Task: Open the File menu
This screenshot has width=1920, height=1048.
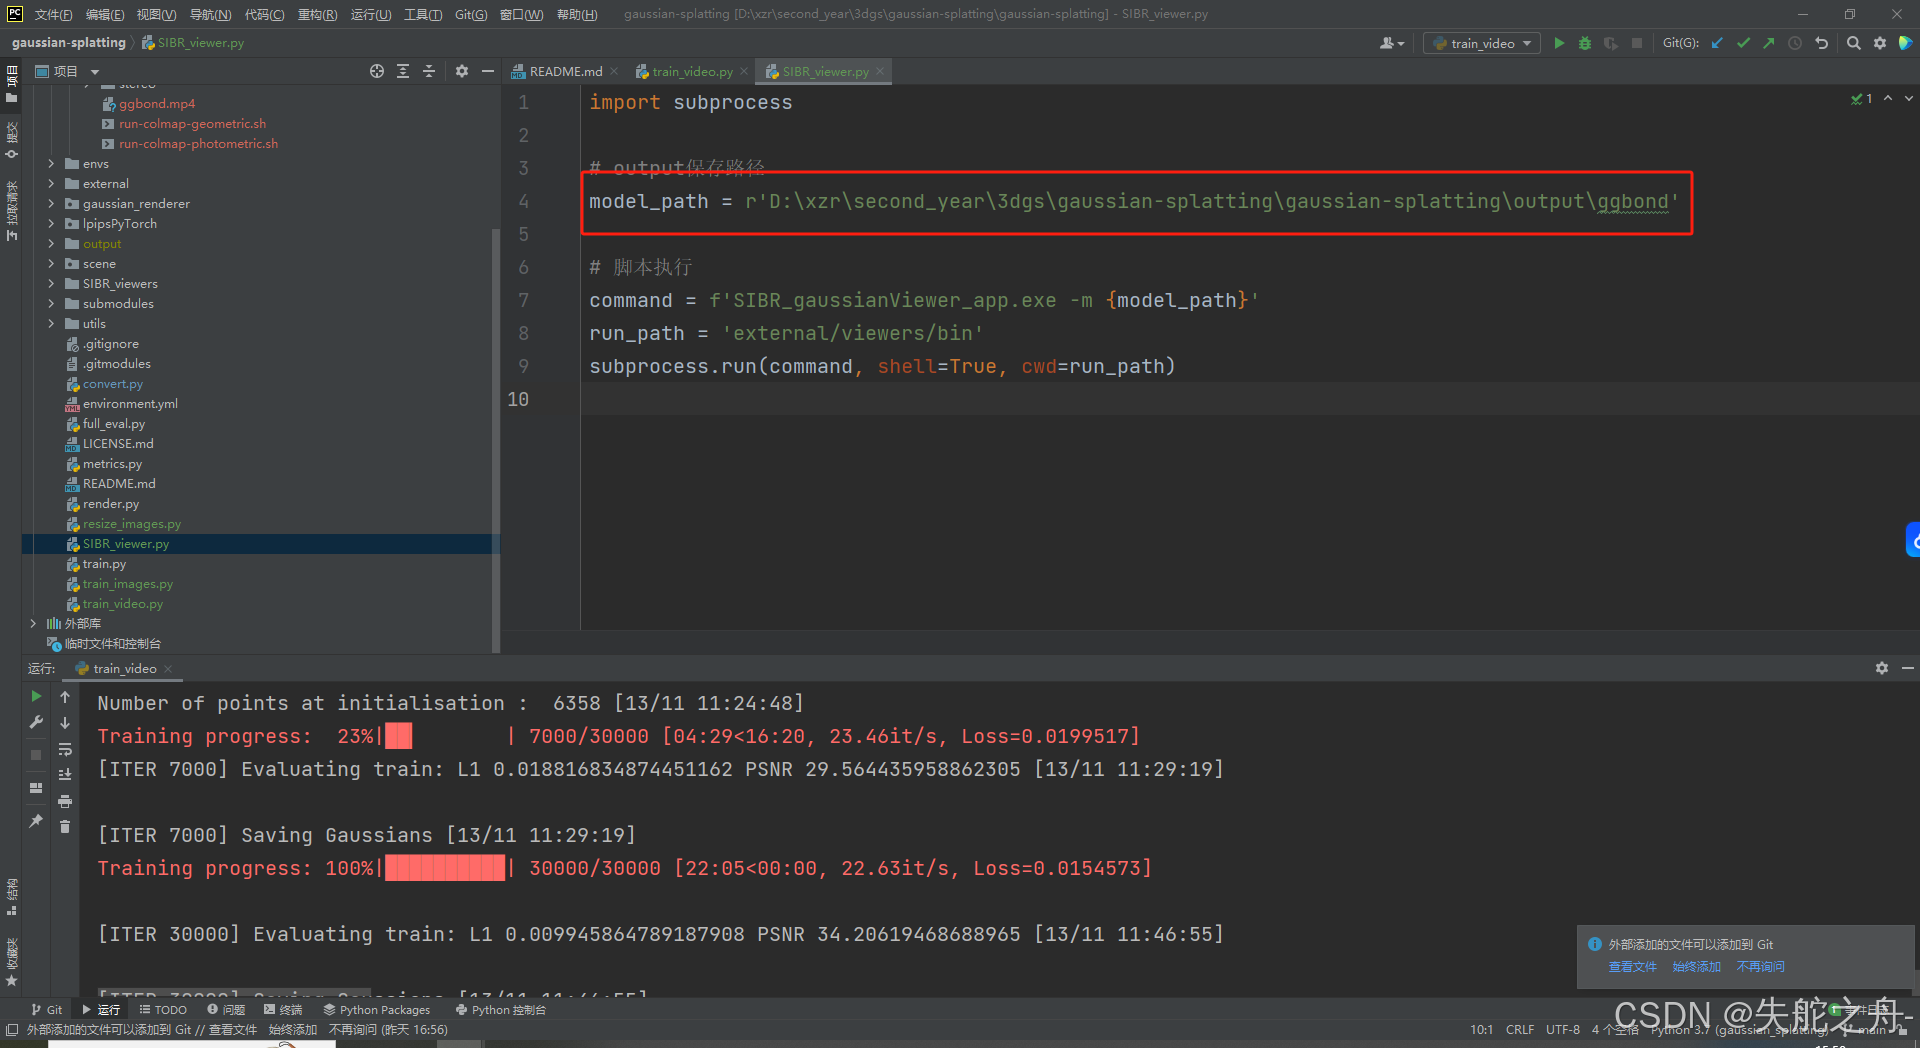Action: coord(53,14)
